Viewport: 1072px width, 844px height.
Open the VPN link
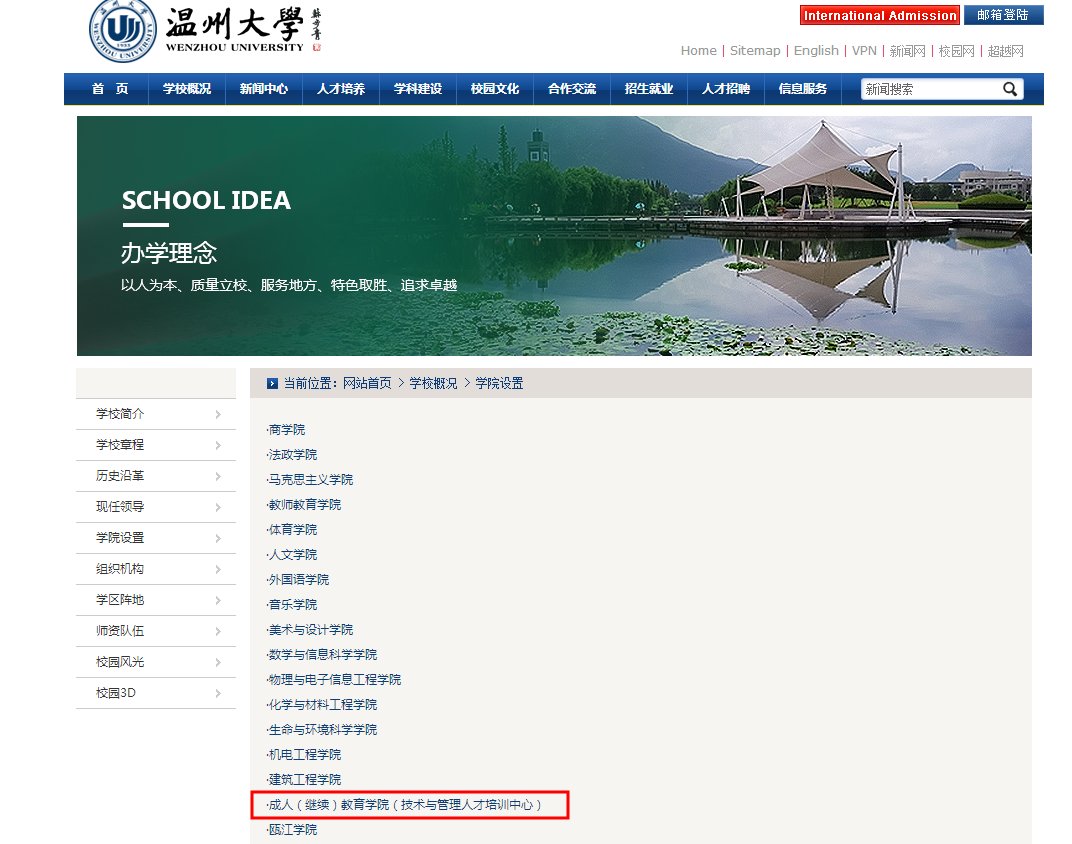[x=864, y=50]
